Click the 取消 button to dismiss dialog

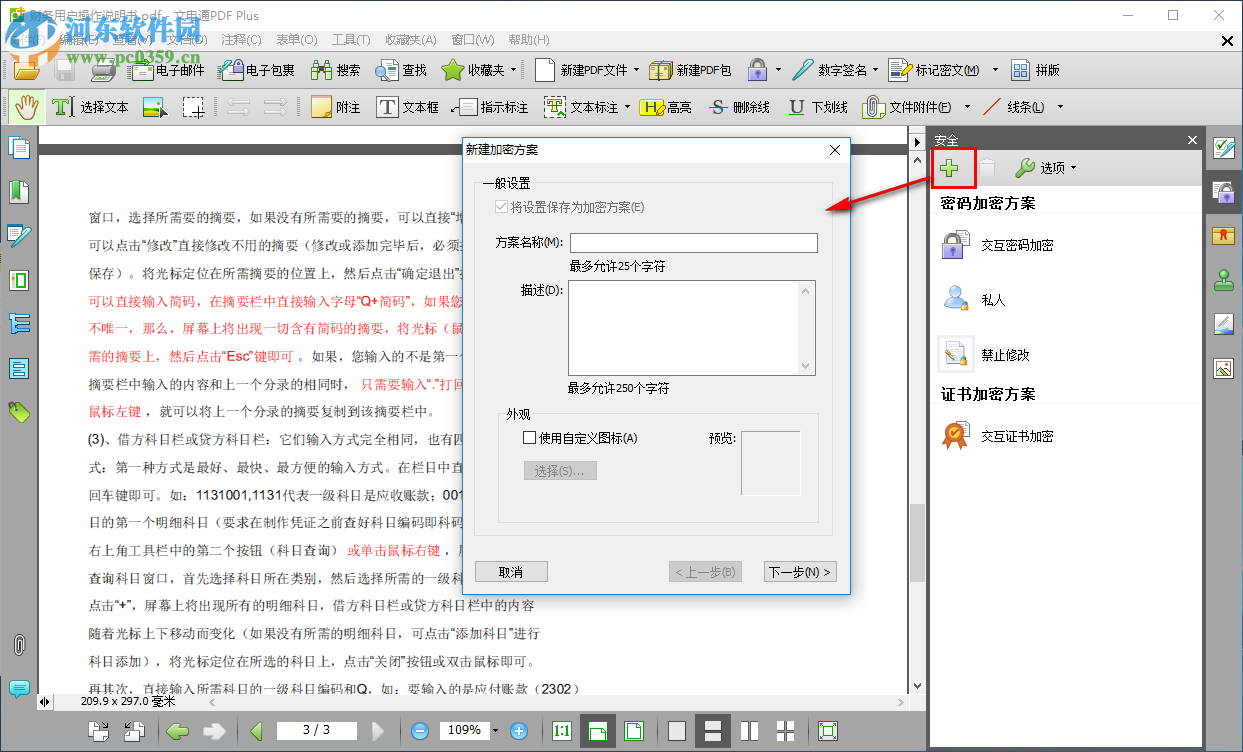(x=511, y=571)
